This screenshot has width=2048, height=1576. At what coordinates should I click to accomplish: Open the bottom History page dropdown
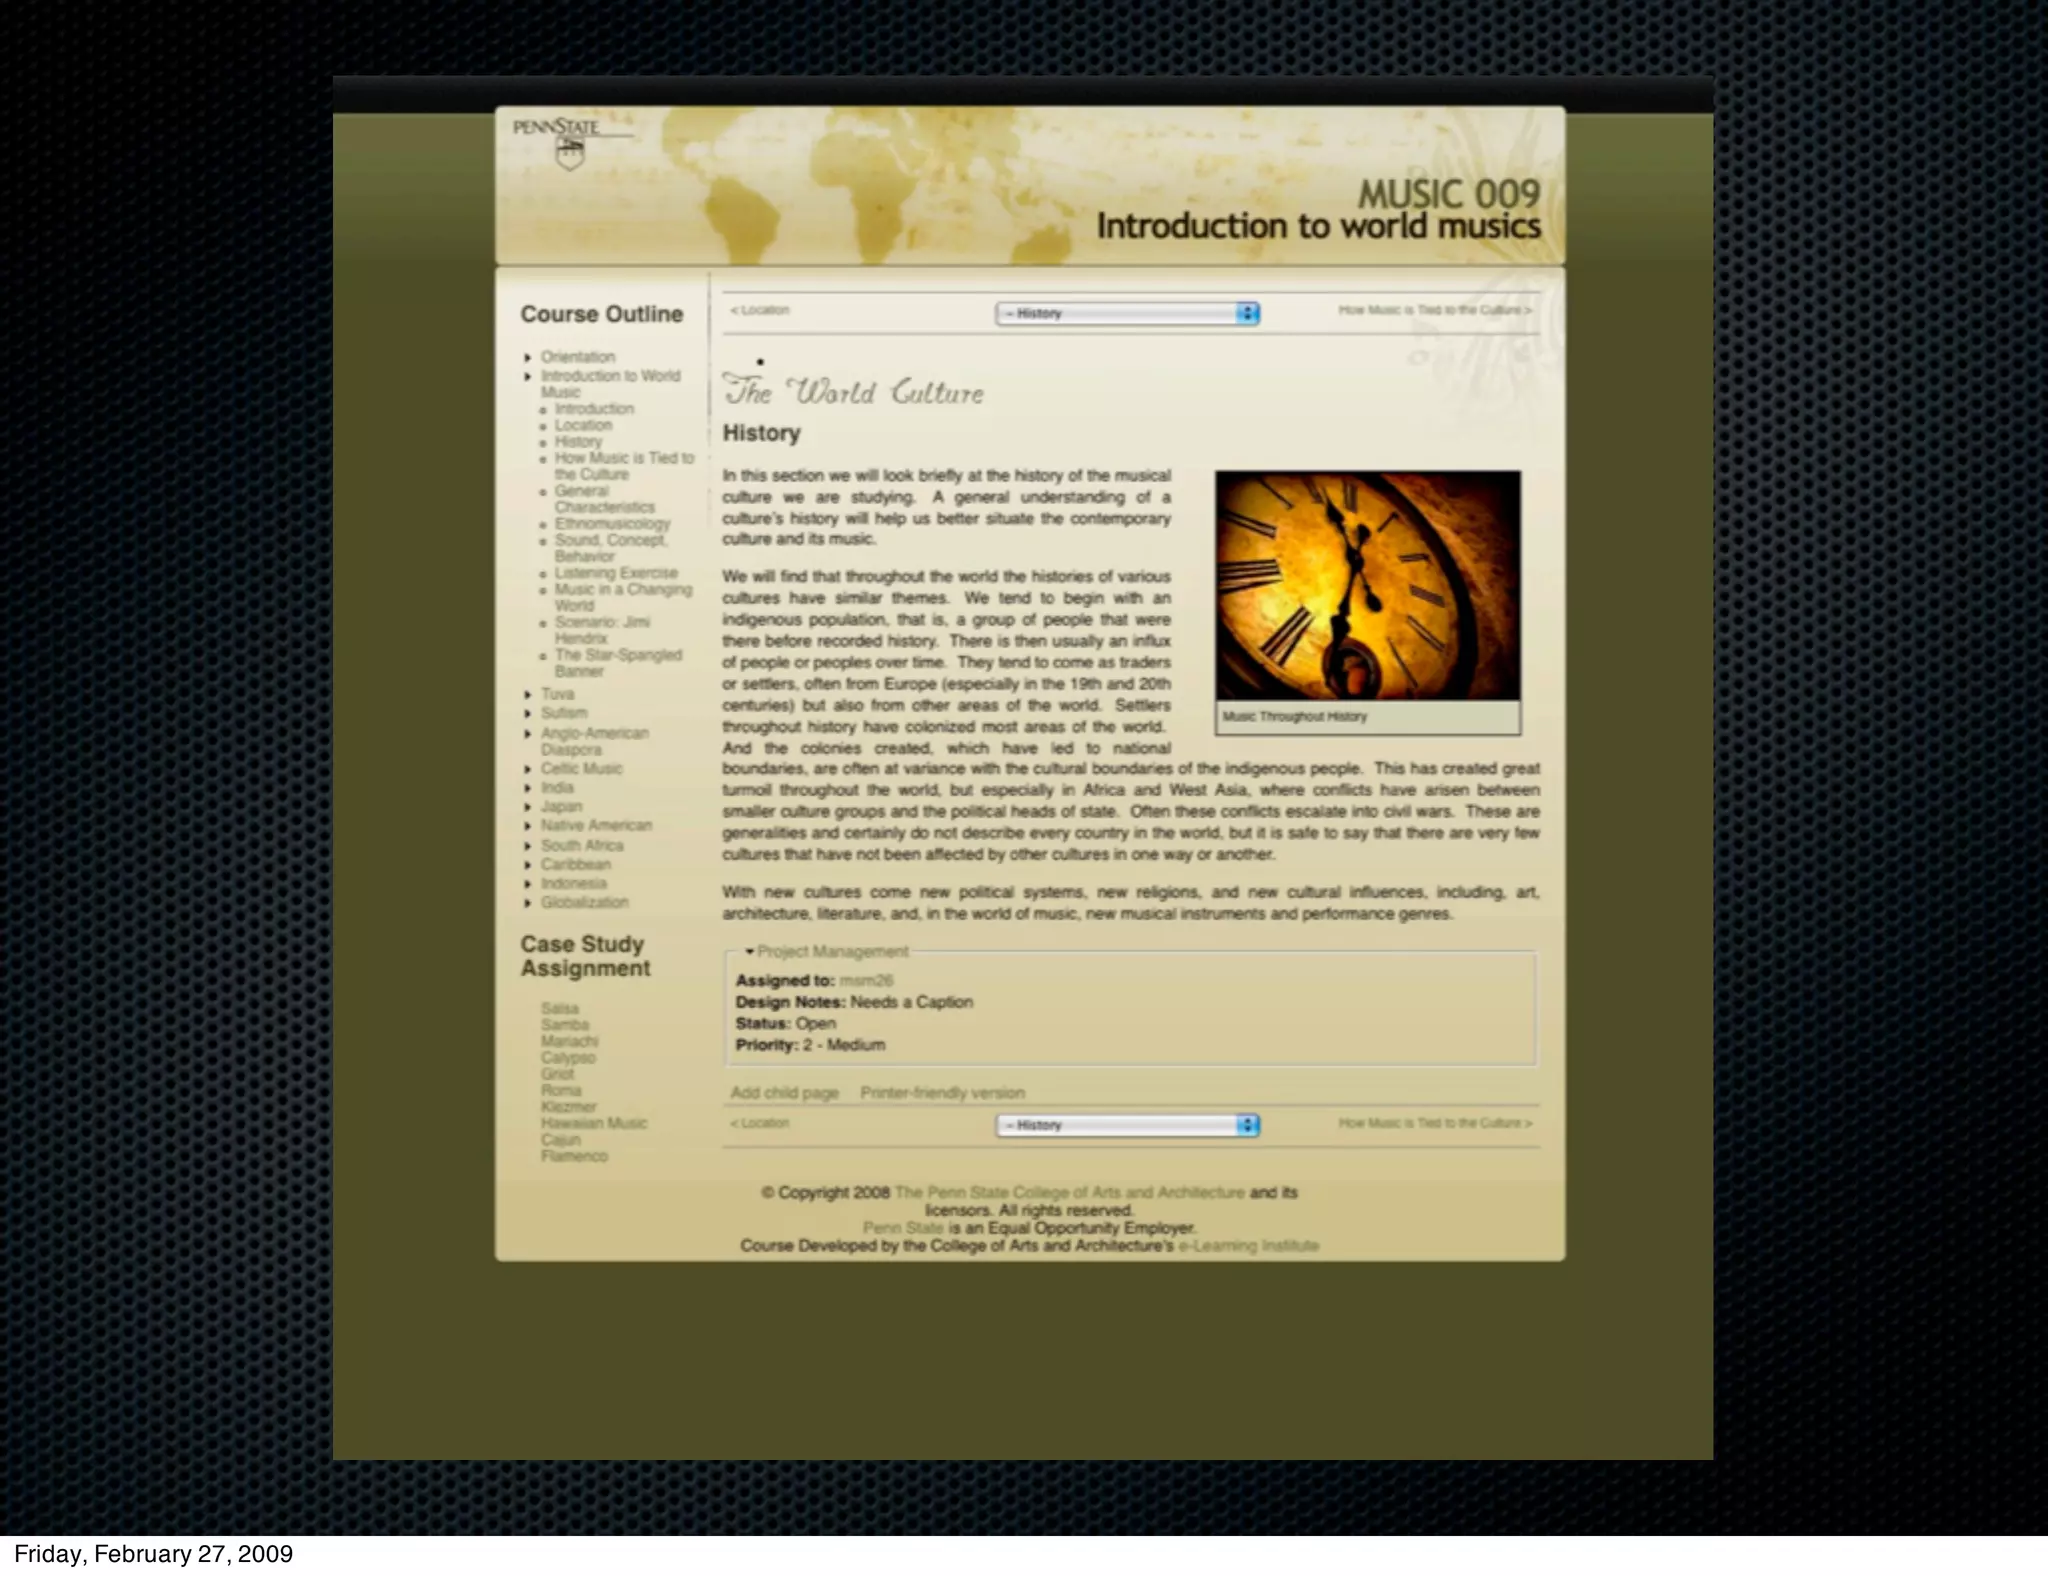[x=1127, y=1125]
